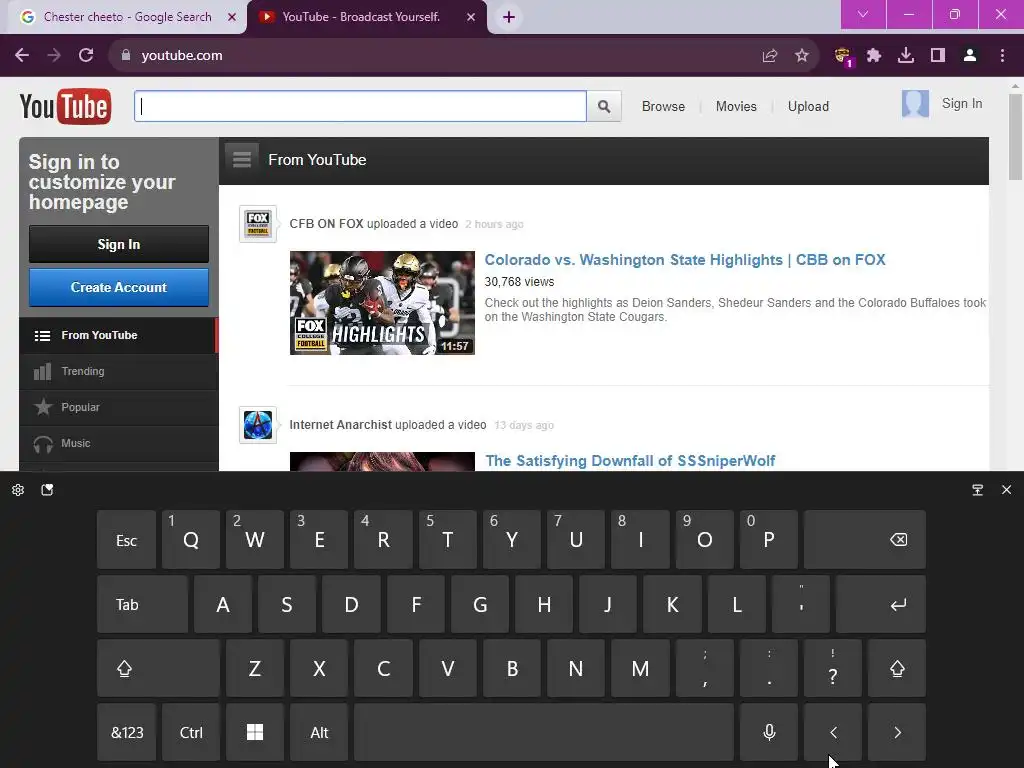Click Internet Anarchist channel name
The width and height of the screenshot is (1024, 768).
click(340, 425)
